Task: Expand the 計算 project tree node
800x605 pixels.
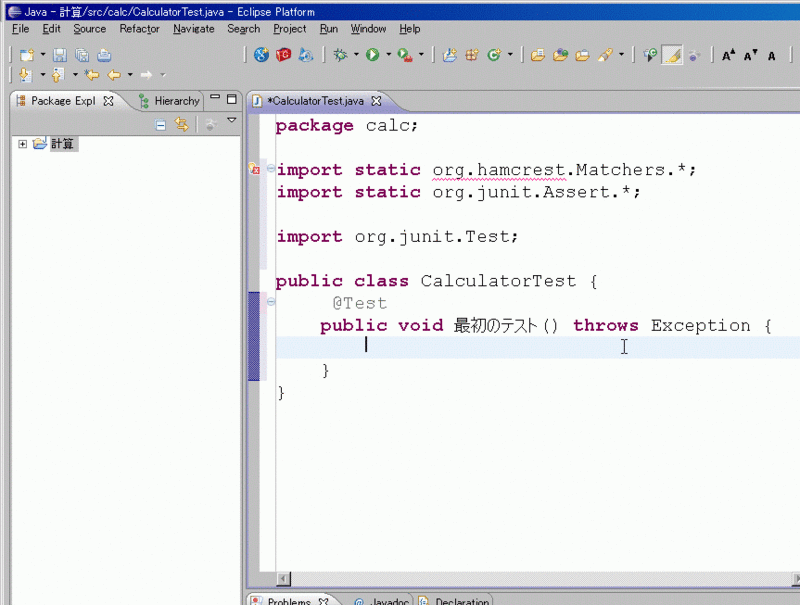Action: click(22, 144)
